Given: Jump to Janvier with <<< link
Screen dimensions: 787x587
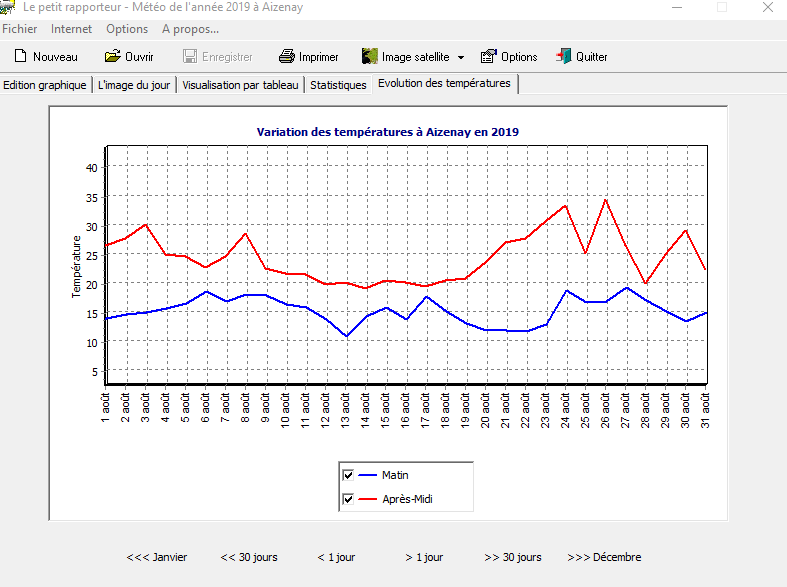Looking at the screenshot, I should (x=156, y=557).
